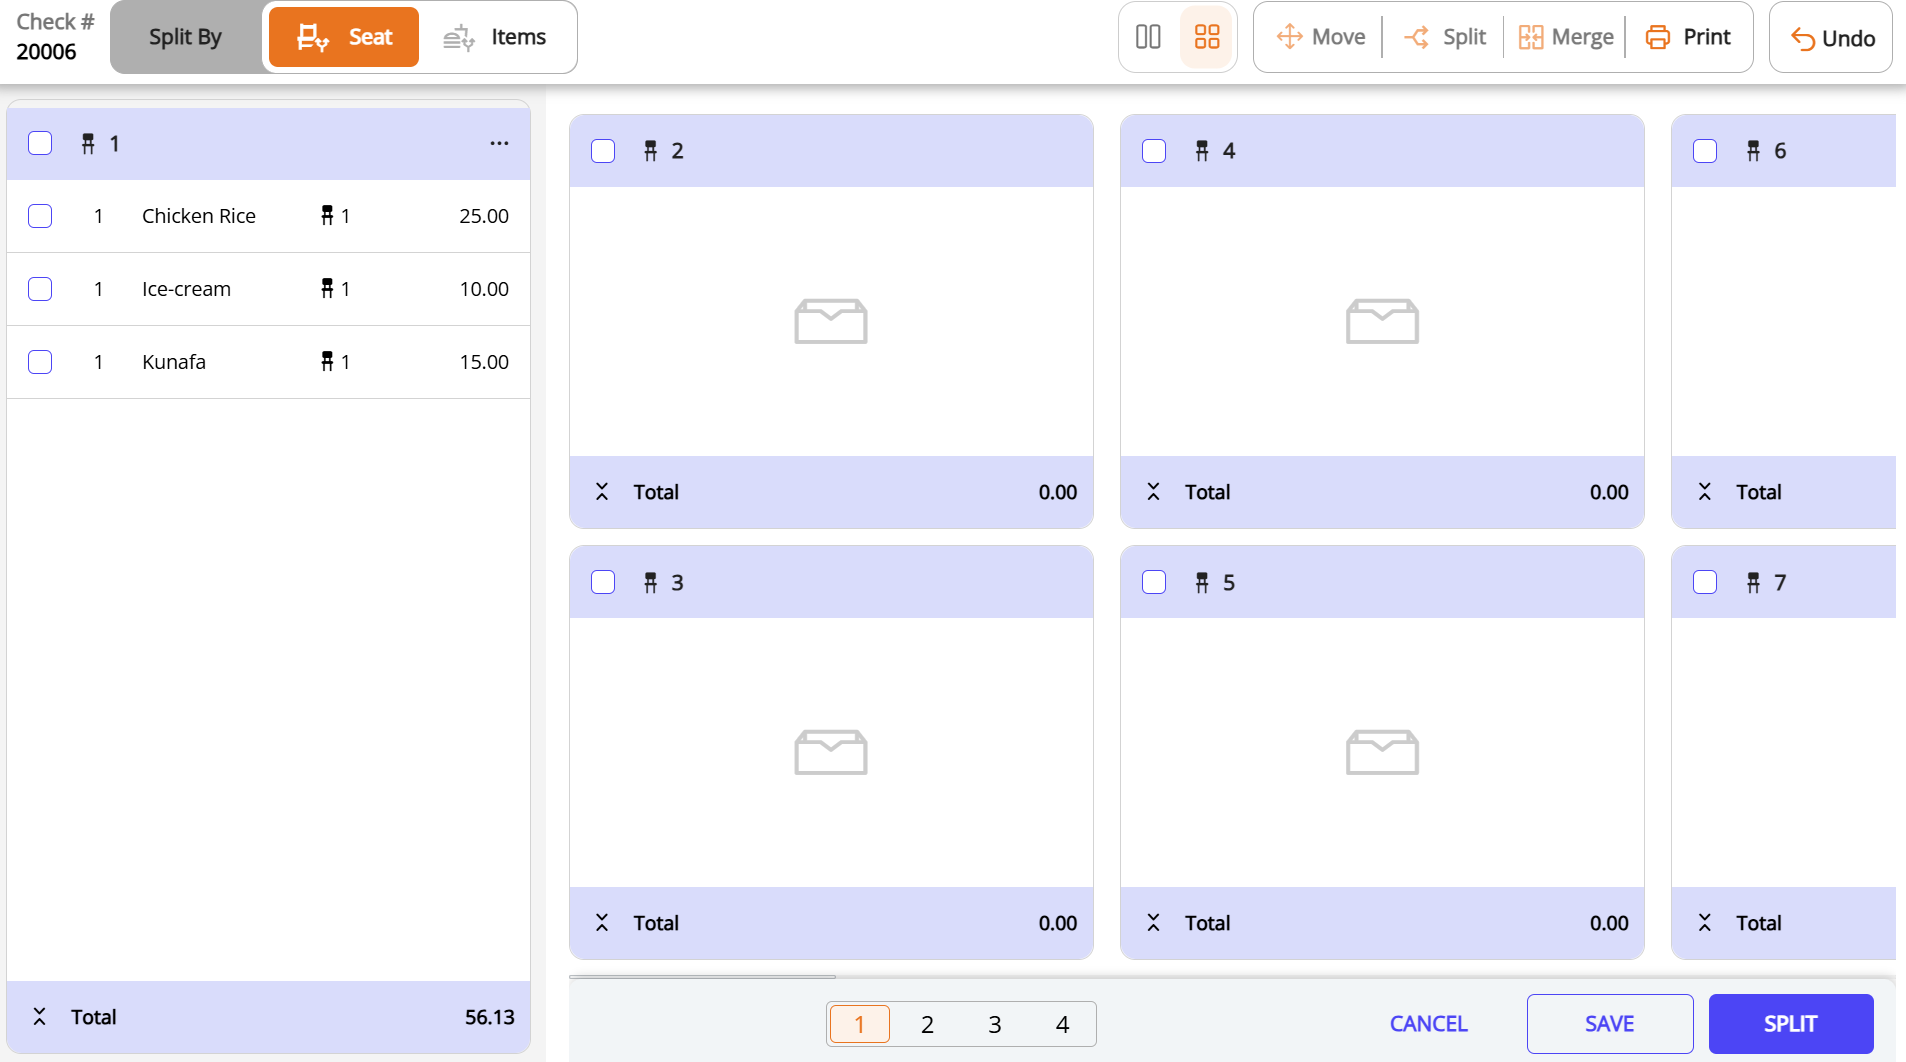Go to page 3 of seats
1906x1062 pixels.
tap(994, 1024)
